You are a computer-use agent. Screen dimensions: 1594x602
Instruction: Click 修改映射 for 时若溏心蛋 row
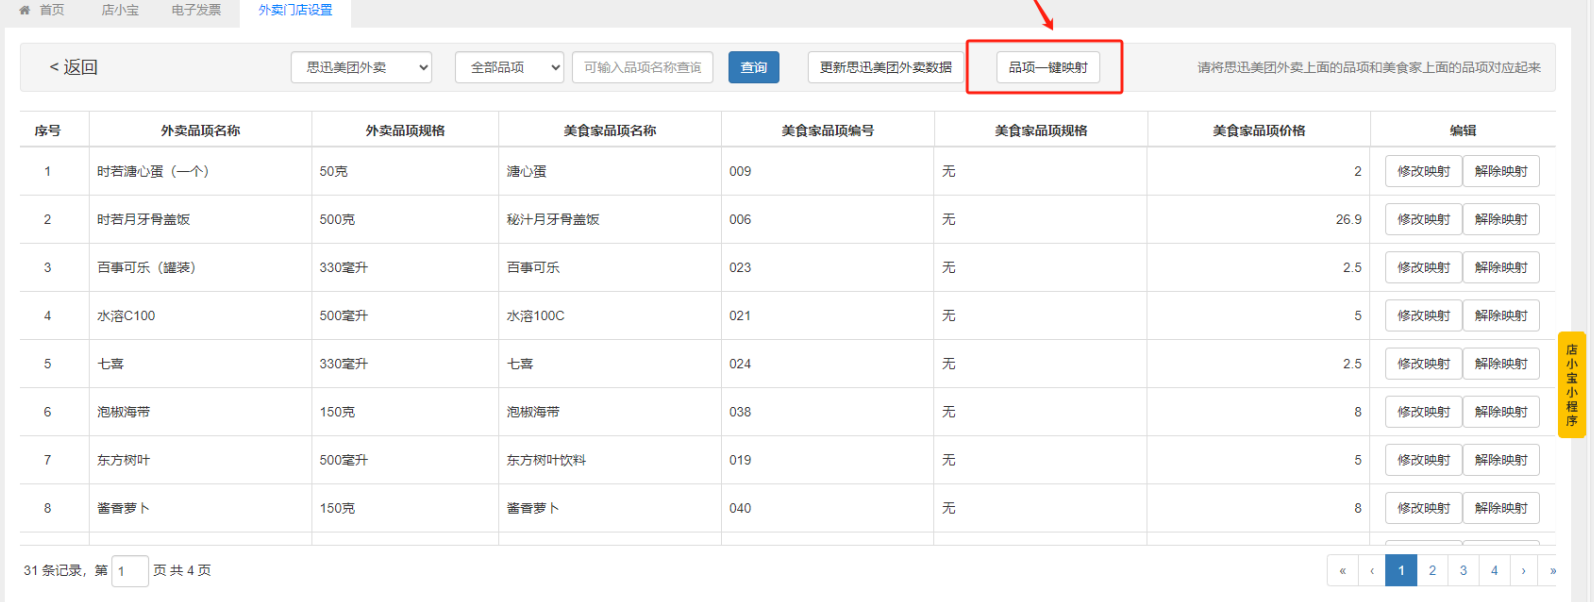(x=1423, y=171)
